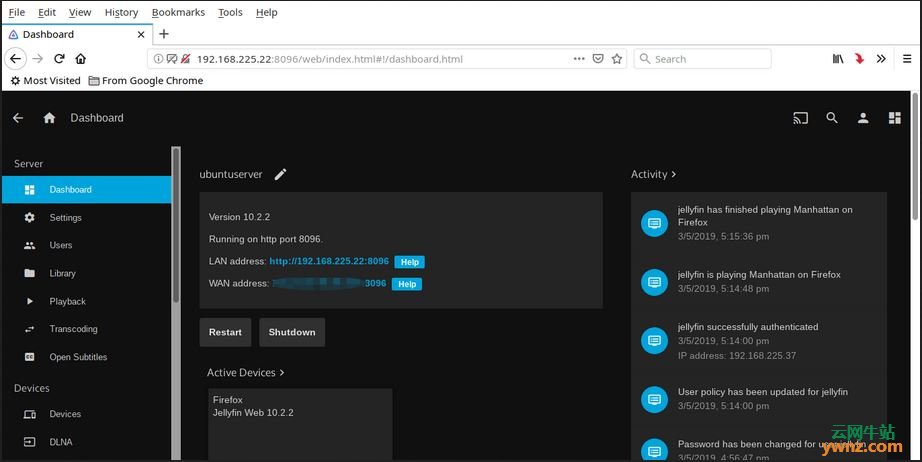
Task: Edit server name with pencil icon
Action: [x=280, y=174]
